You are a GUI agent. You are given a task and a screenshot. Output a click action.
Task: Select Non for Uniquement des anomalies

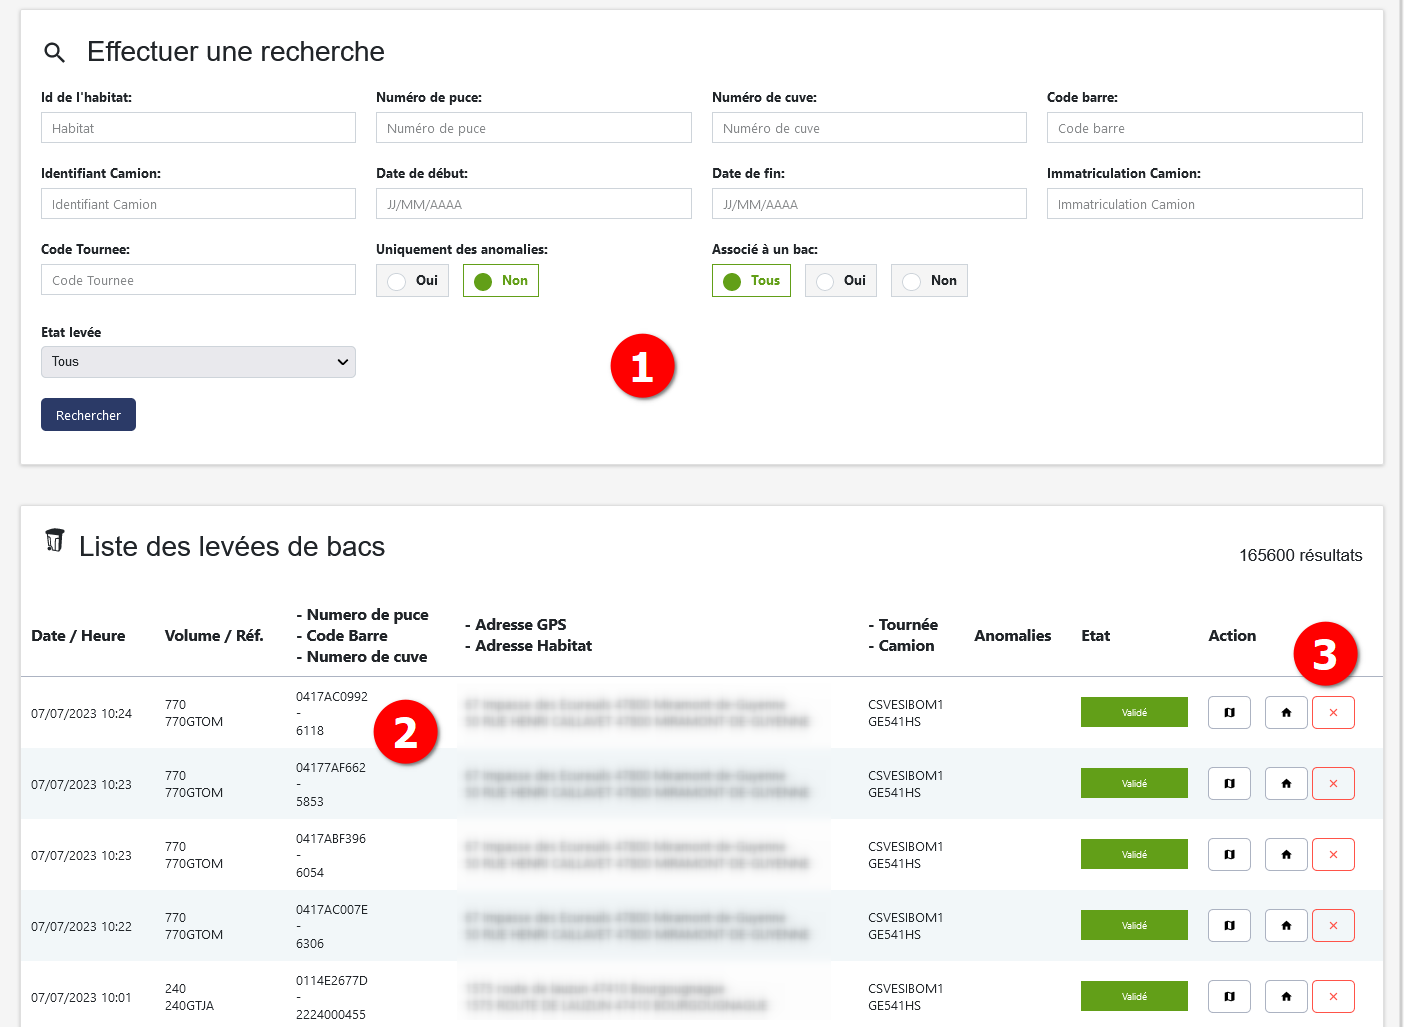coord(500,281)
